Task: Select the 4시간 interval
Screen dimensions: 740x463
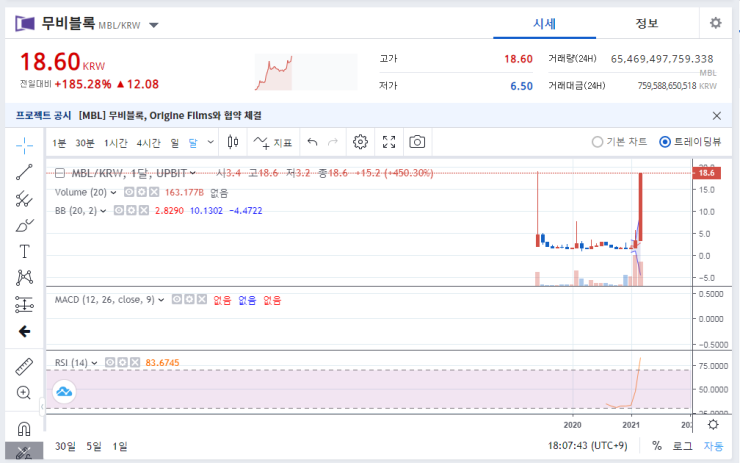Action: click(x=149, y=143)
